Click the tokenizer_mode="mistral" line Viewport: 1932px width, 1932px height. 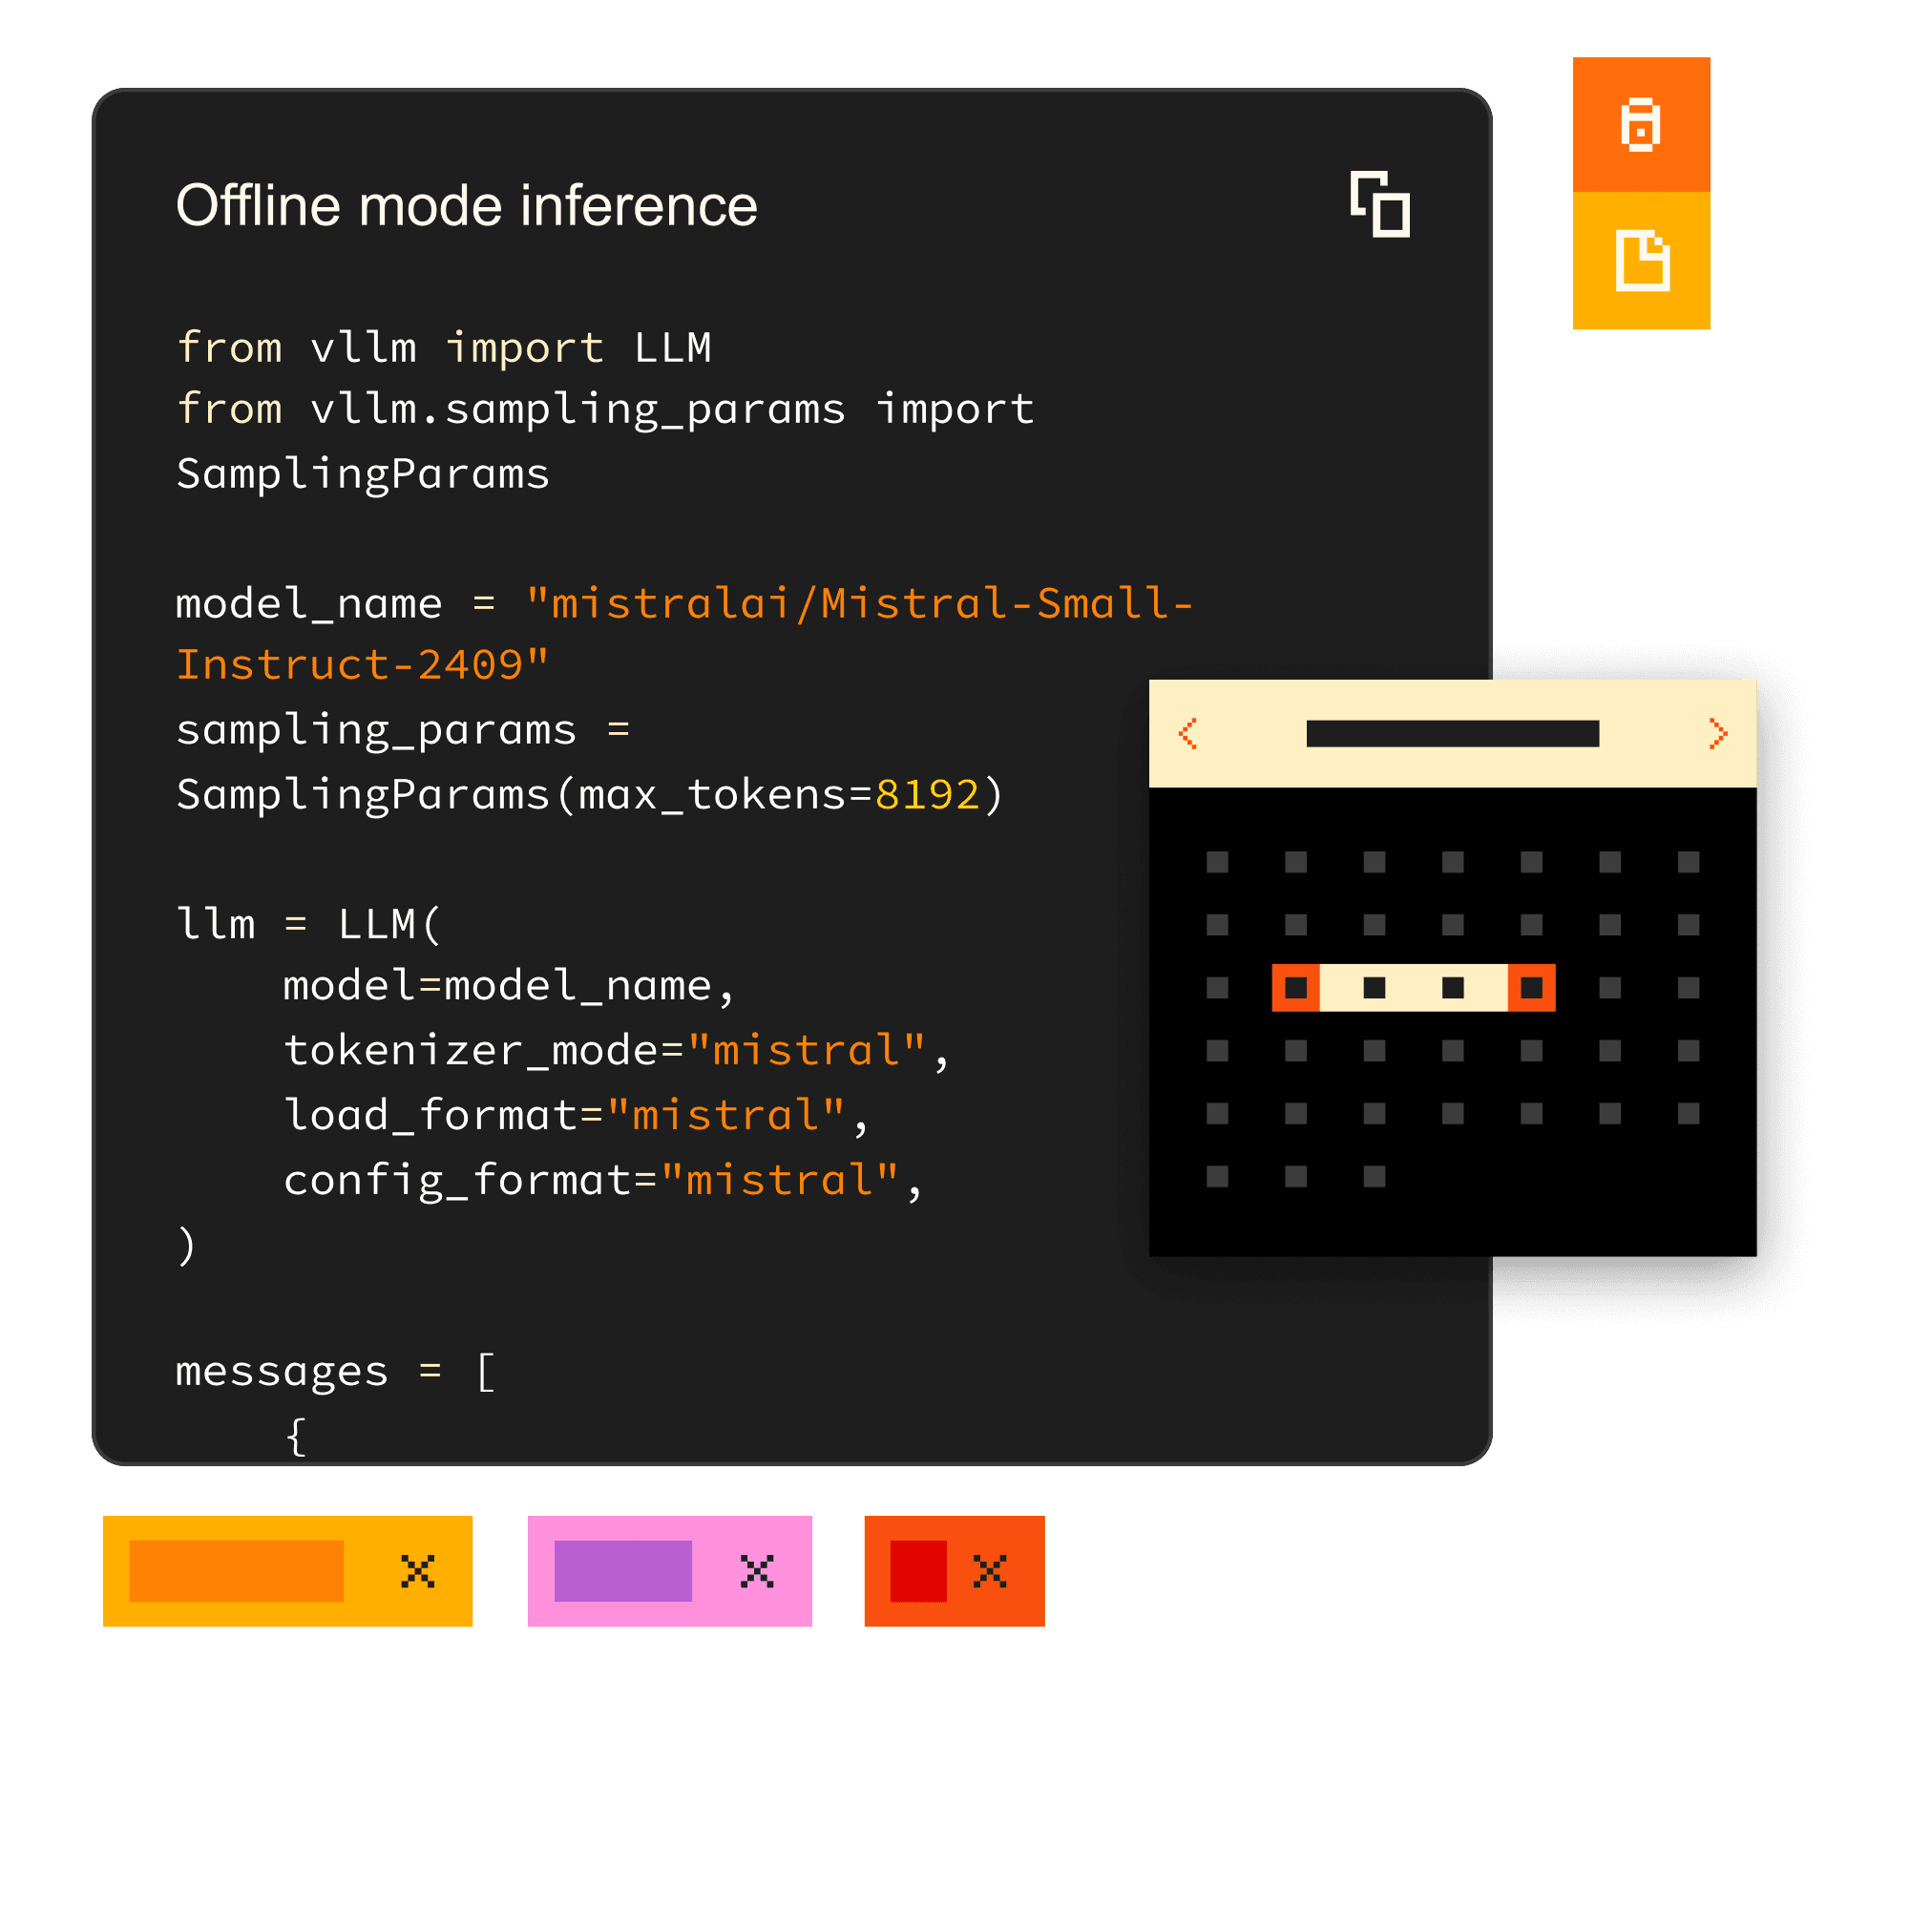616,1050
